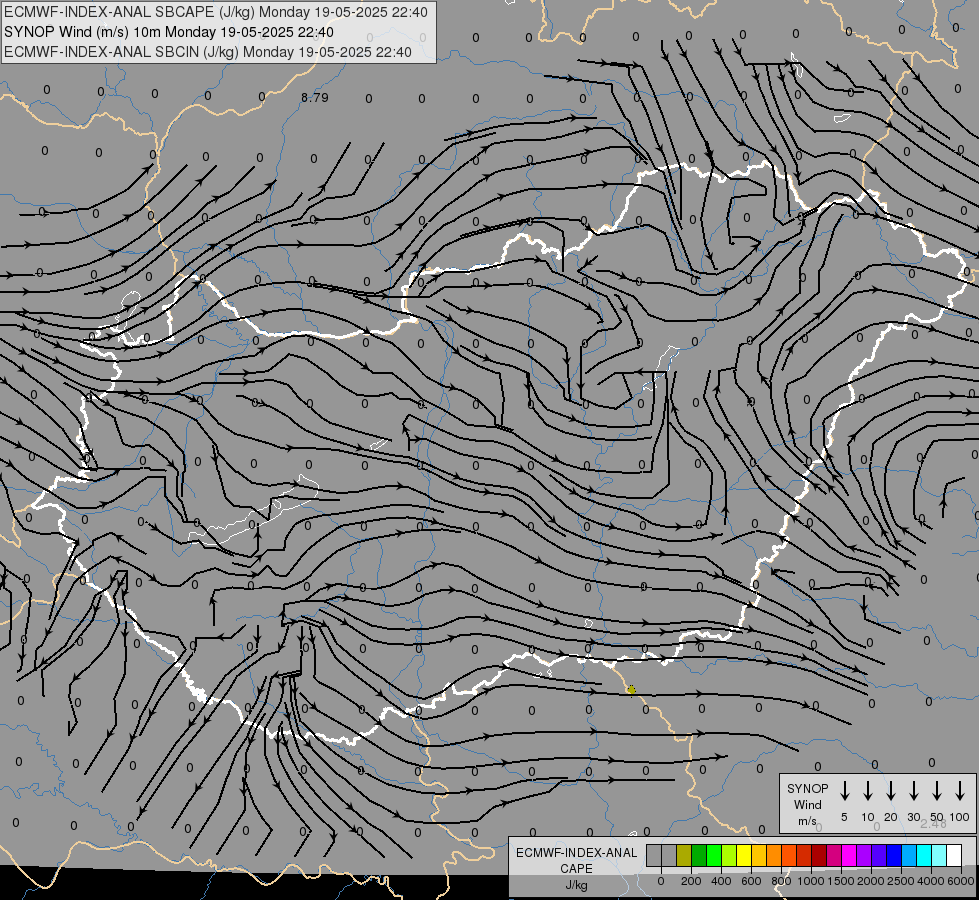This screenshot has width=979, height=900.
Task: Pick the dark green CAPE legend swatch
Action: [699, 855]
